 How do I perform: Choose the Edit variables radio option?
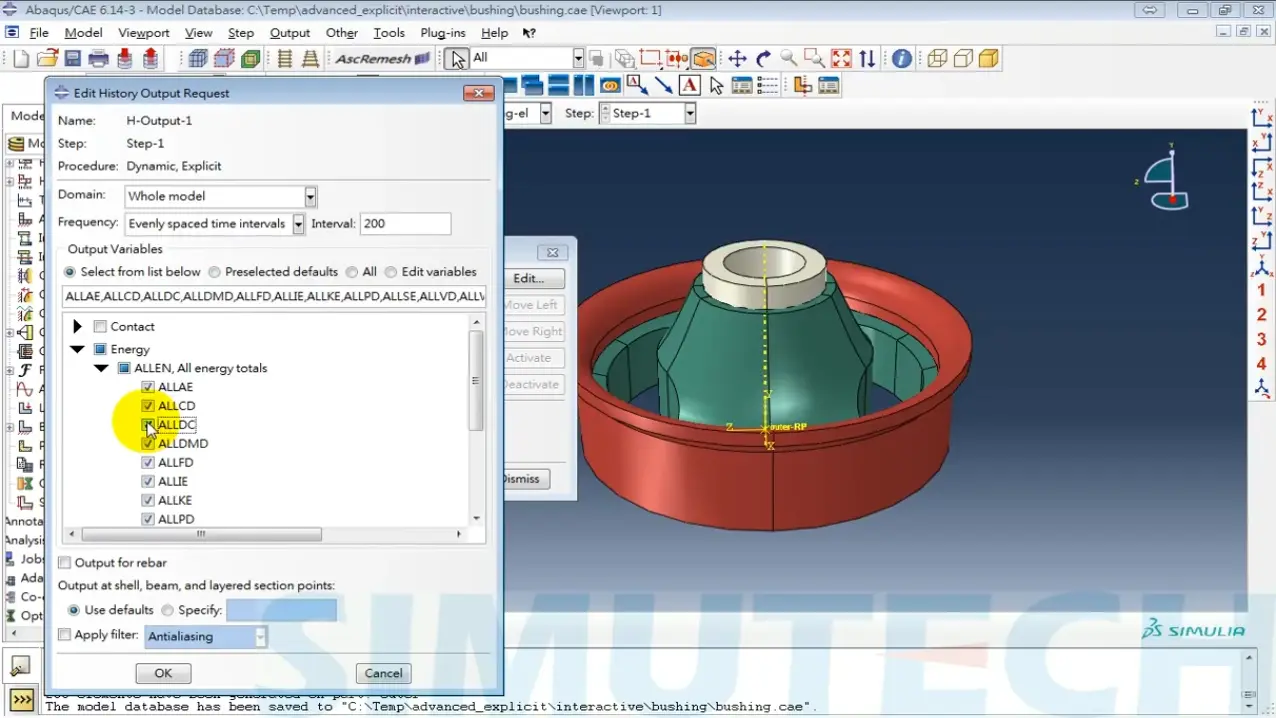tap(391, 272)
